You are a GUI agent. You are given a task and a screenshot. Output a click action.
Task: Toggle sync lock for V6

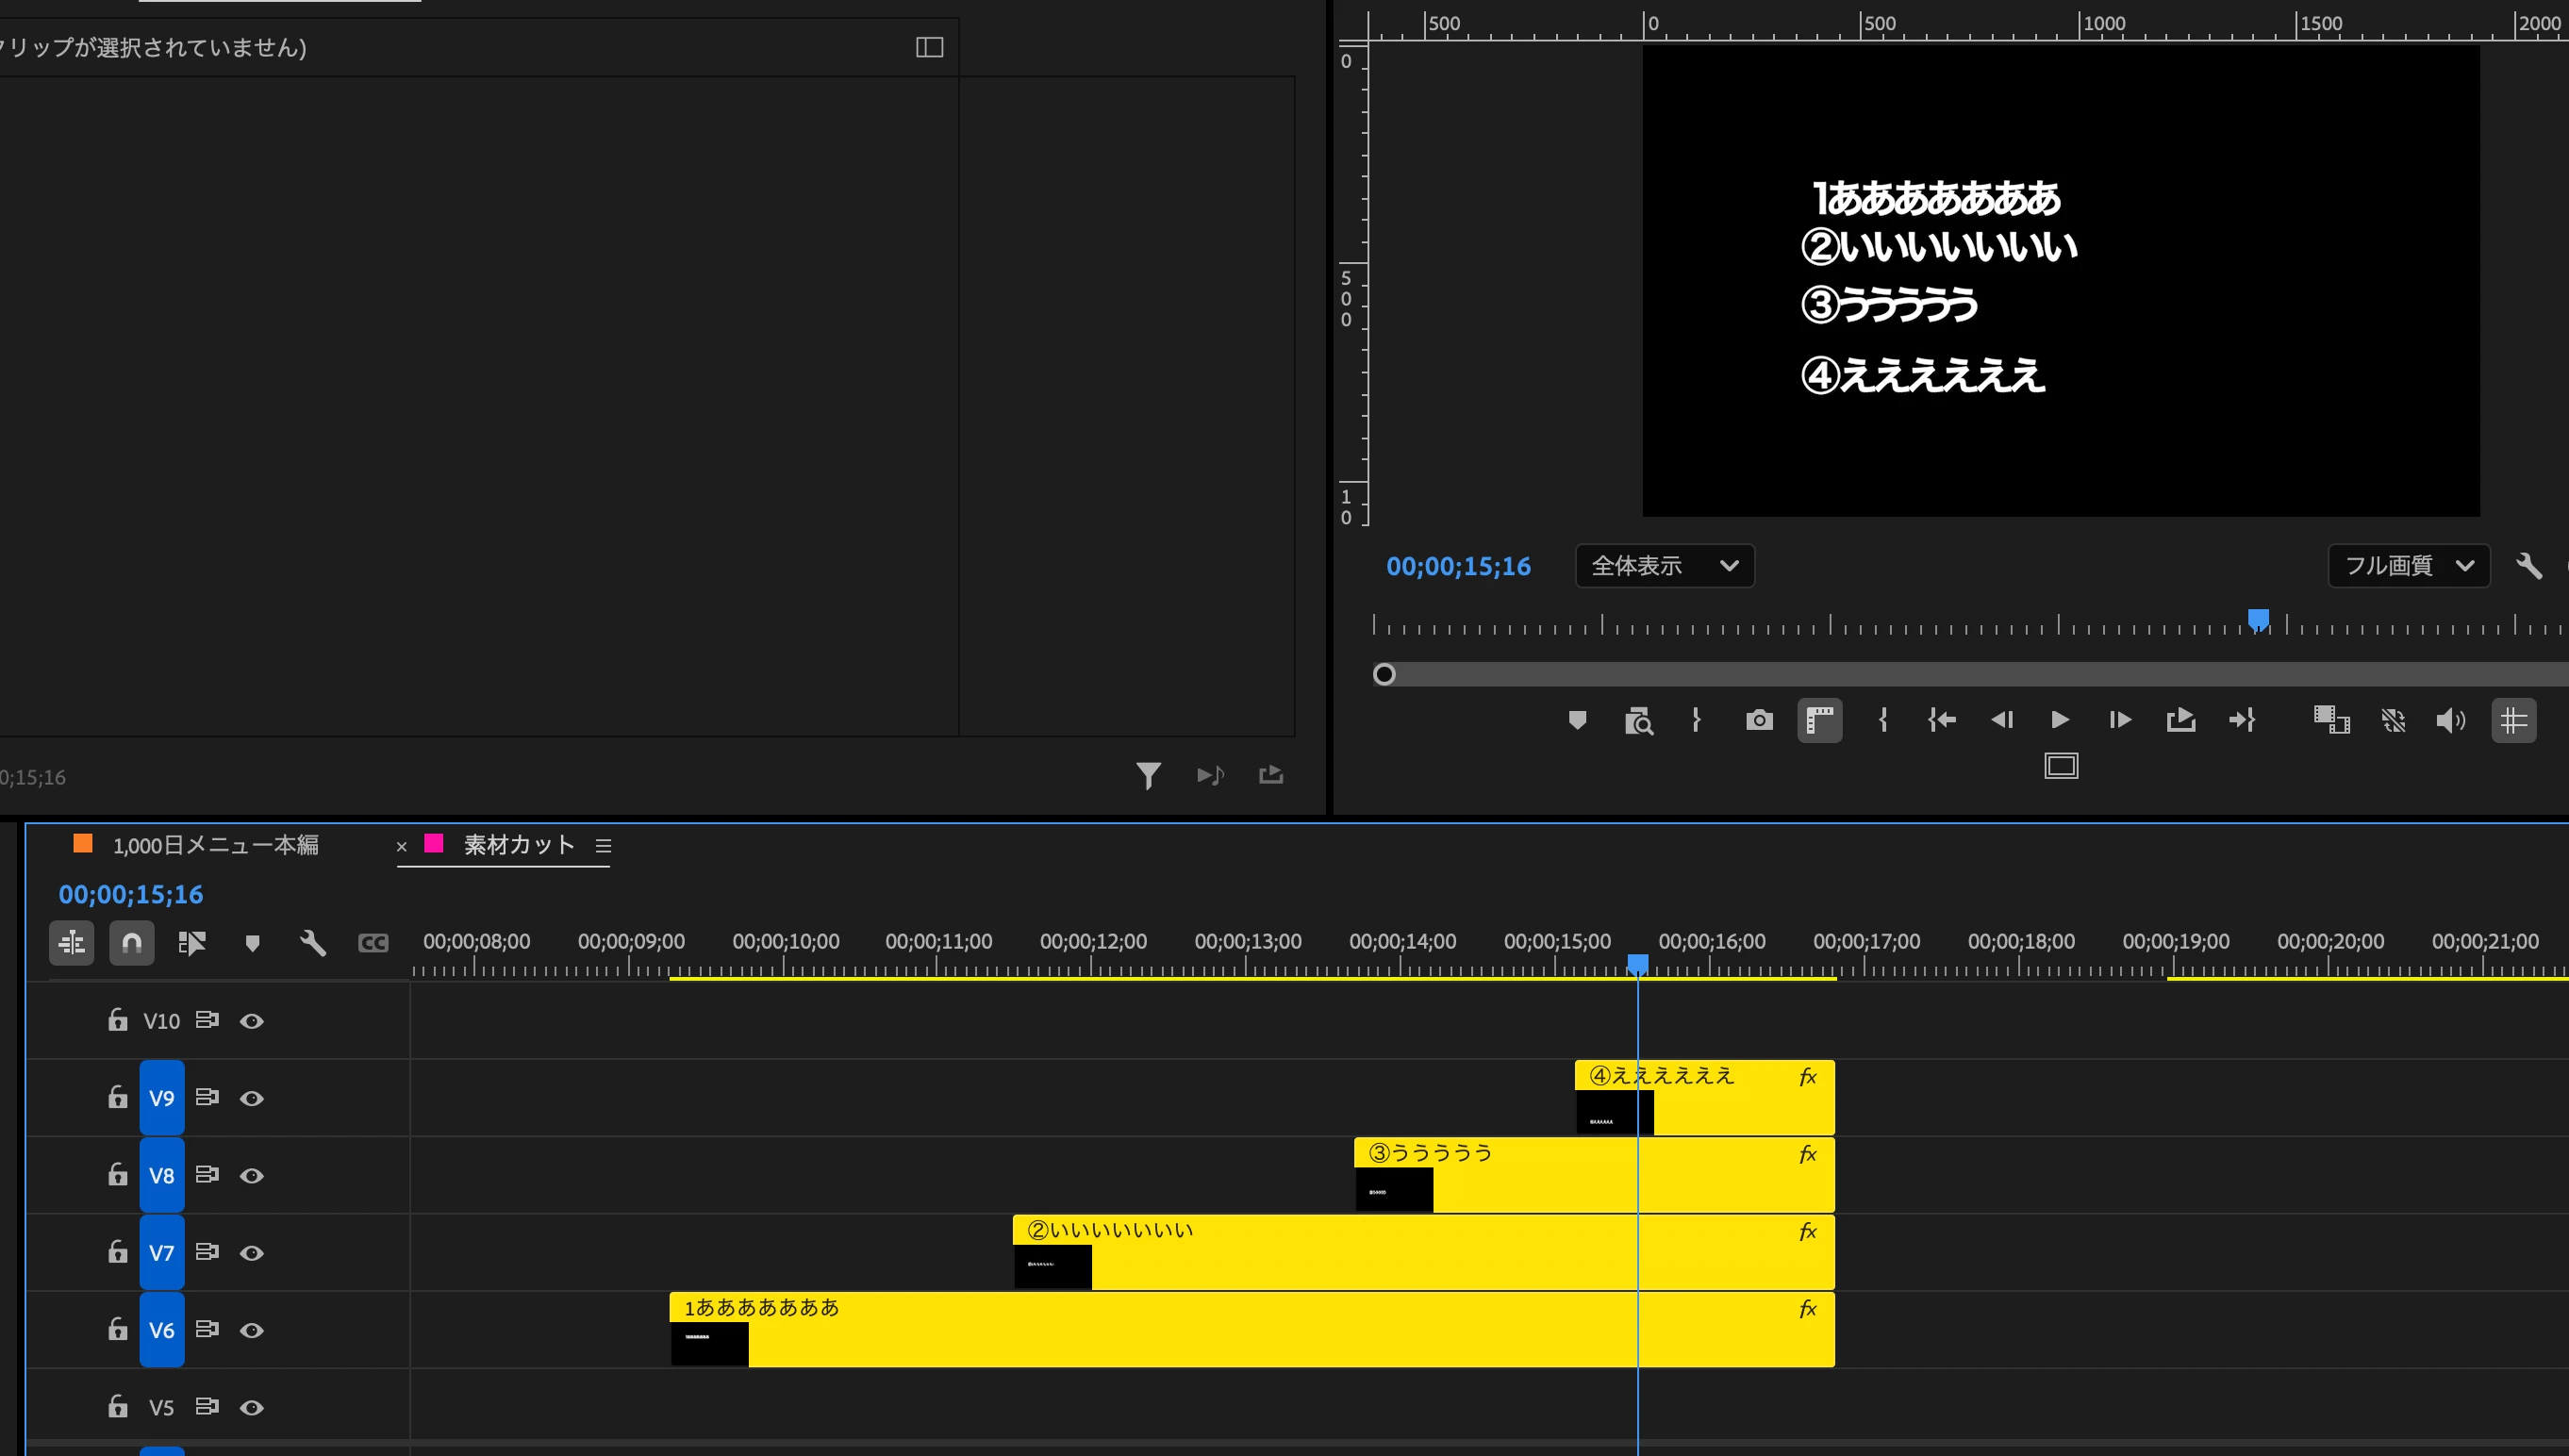pos(207,1329)
